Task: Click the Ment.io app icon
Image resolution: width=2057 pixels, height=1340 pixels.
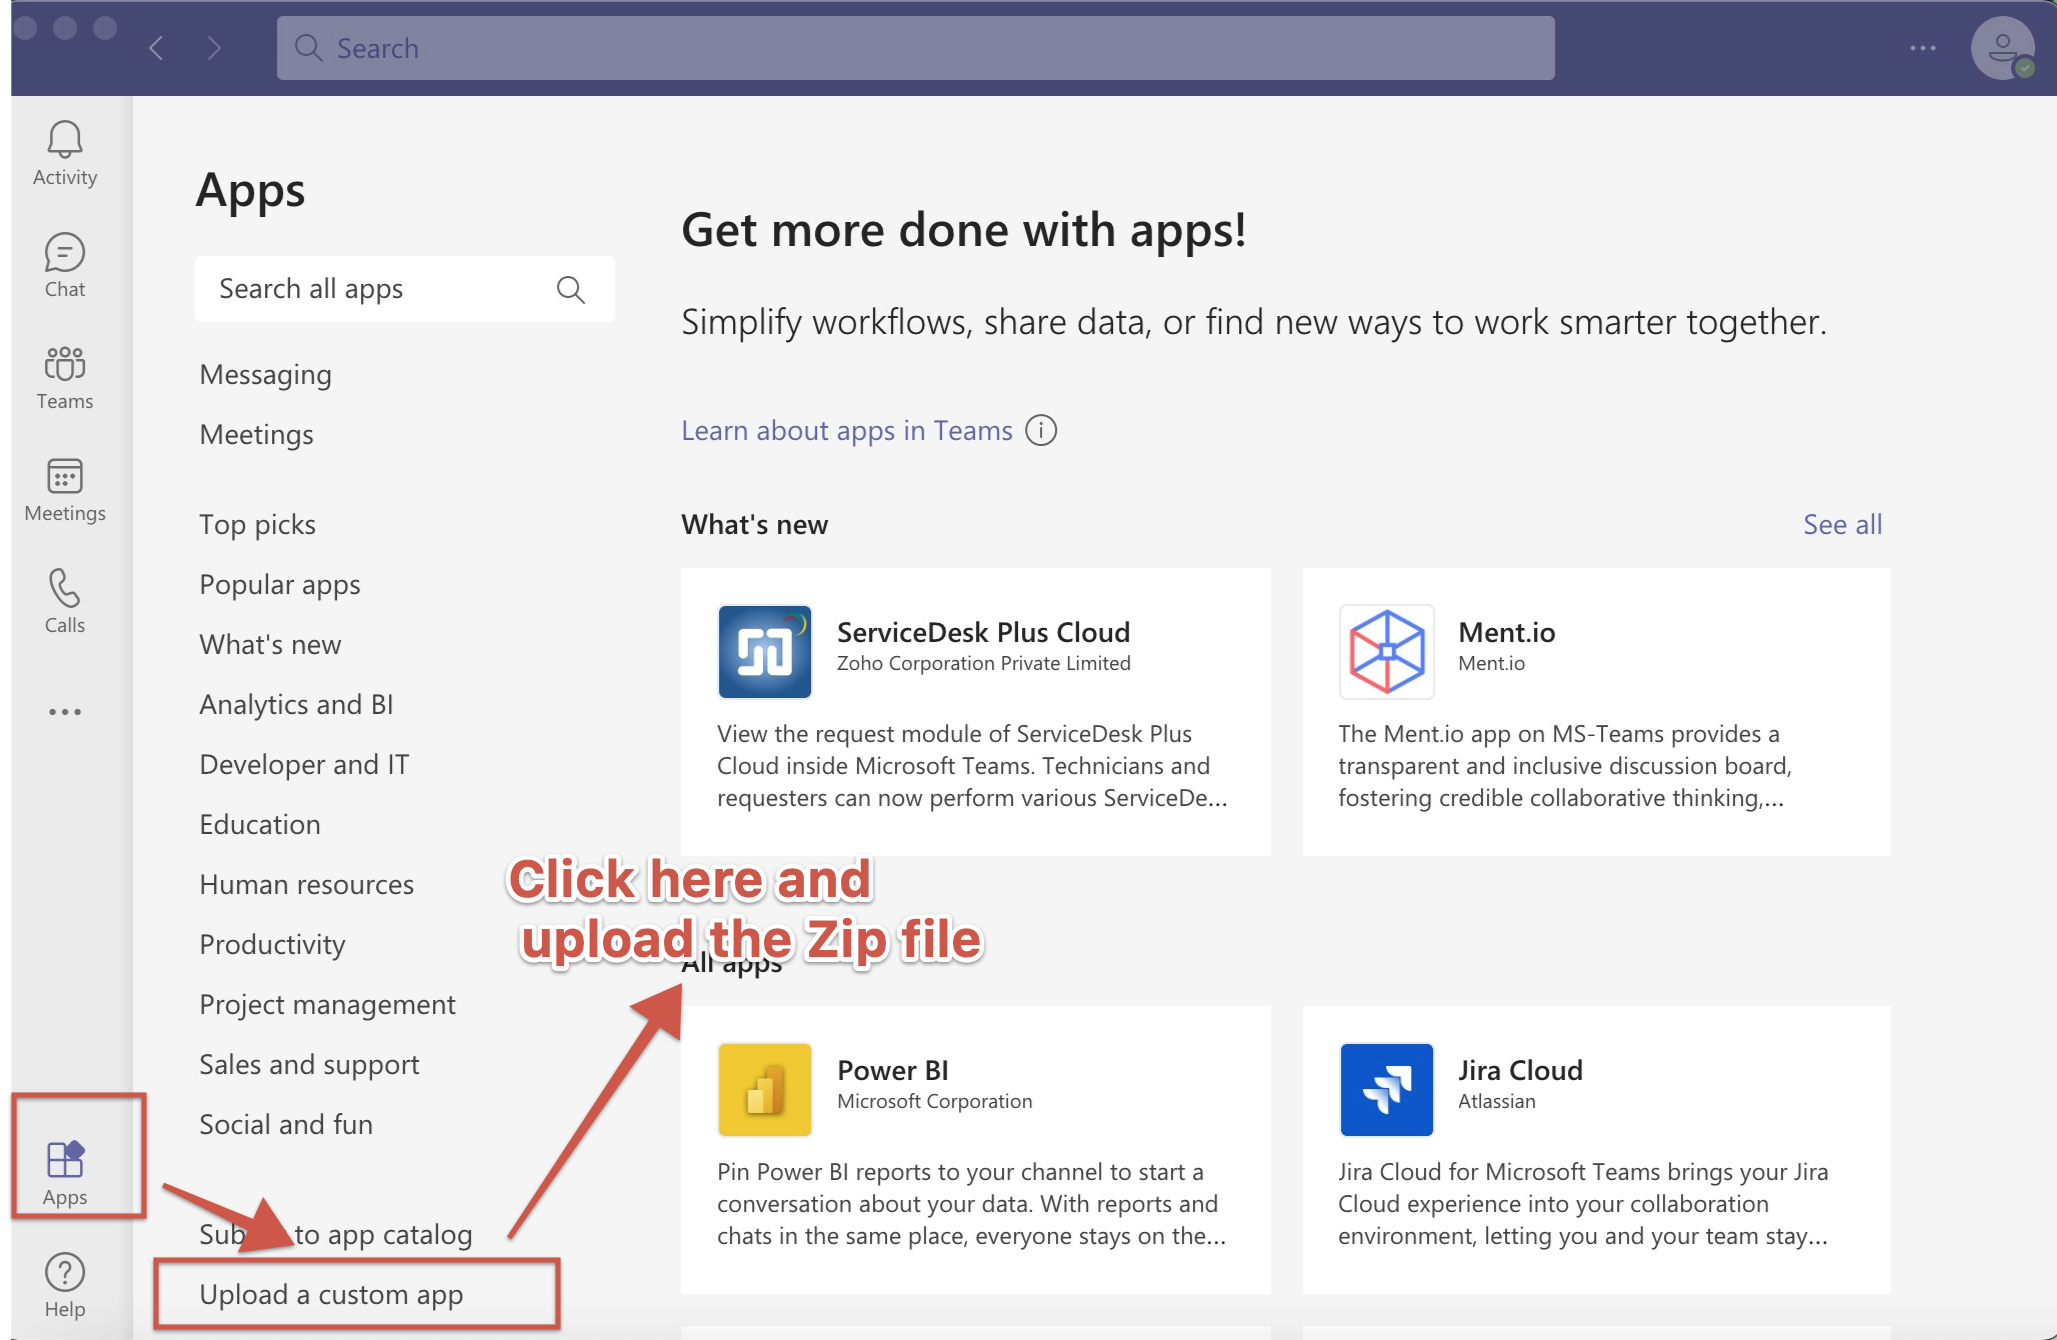Action: [1387, 652]
